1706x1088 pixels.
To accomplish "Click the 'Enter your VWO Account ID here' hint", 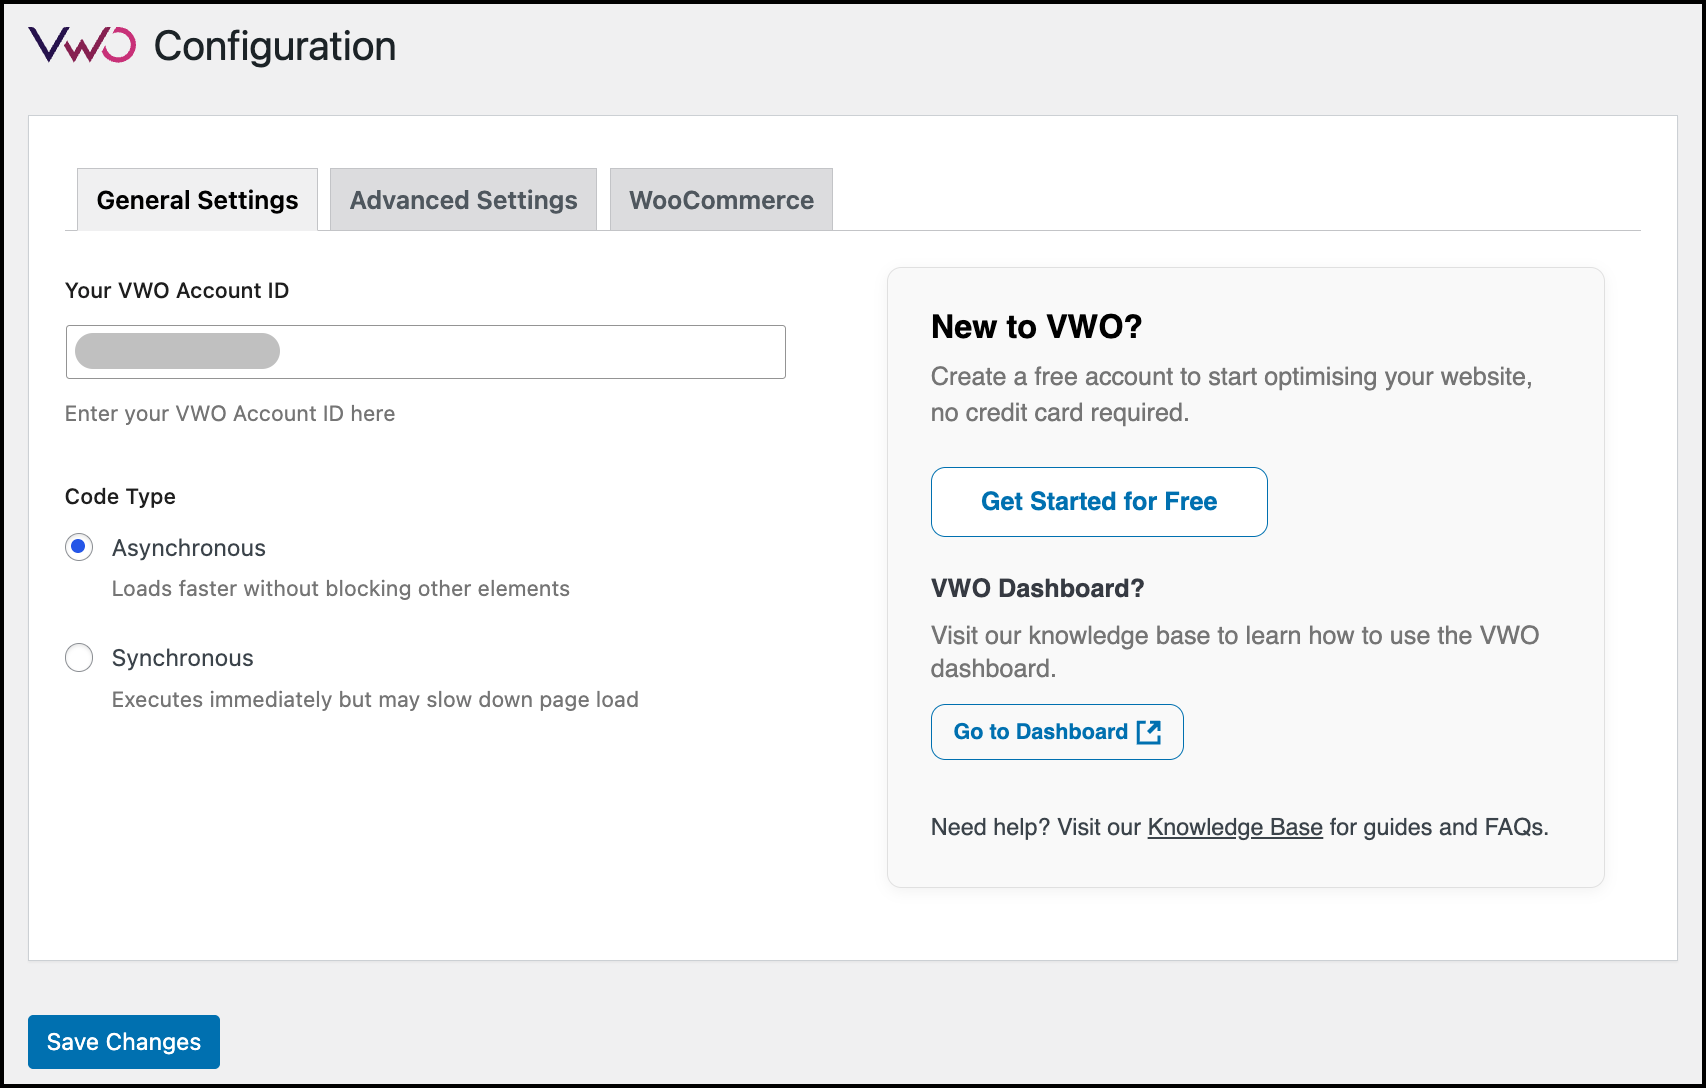I will [x=230, y=413].
